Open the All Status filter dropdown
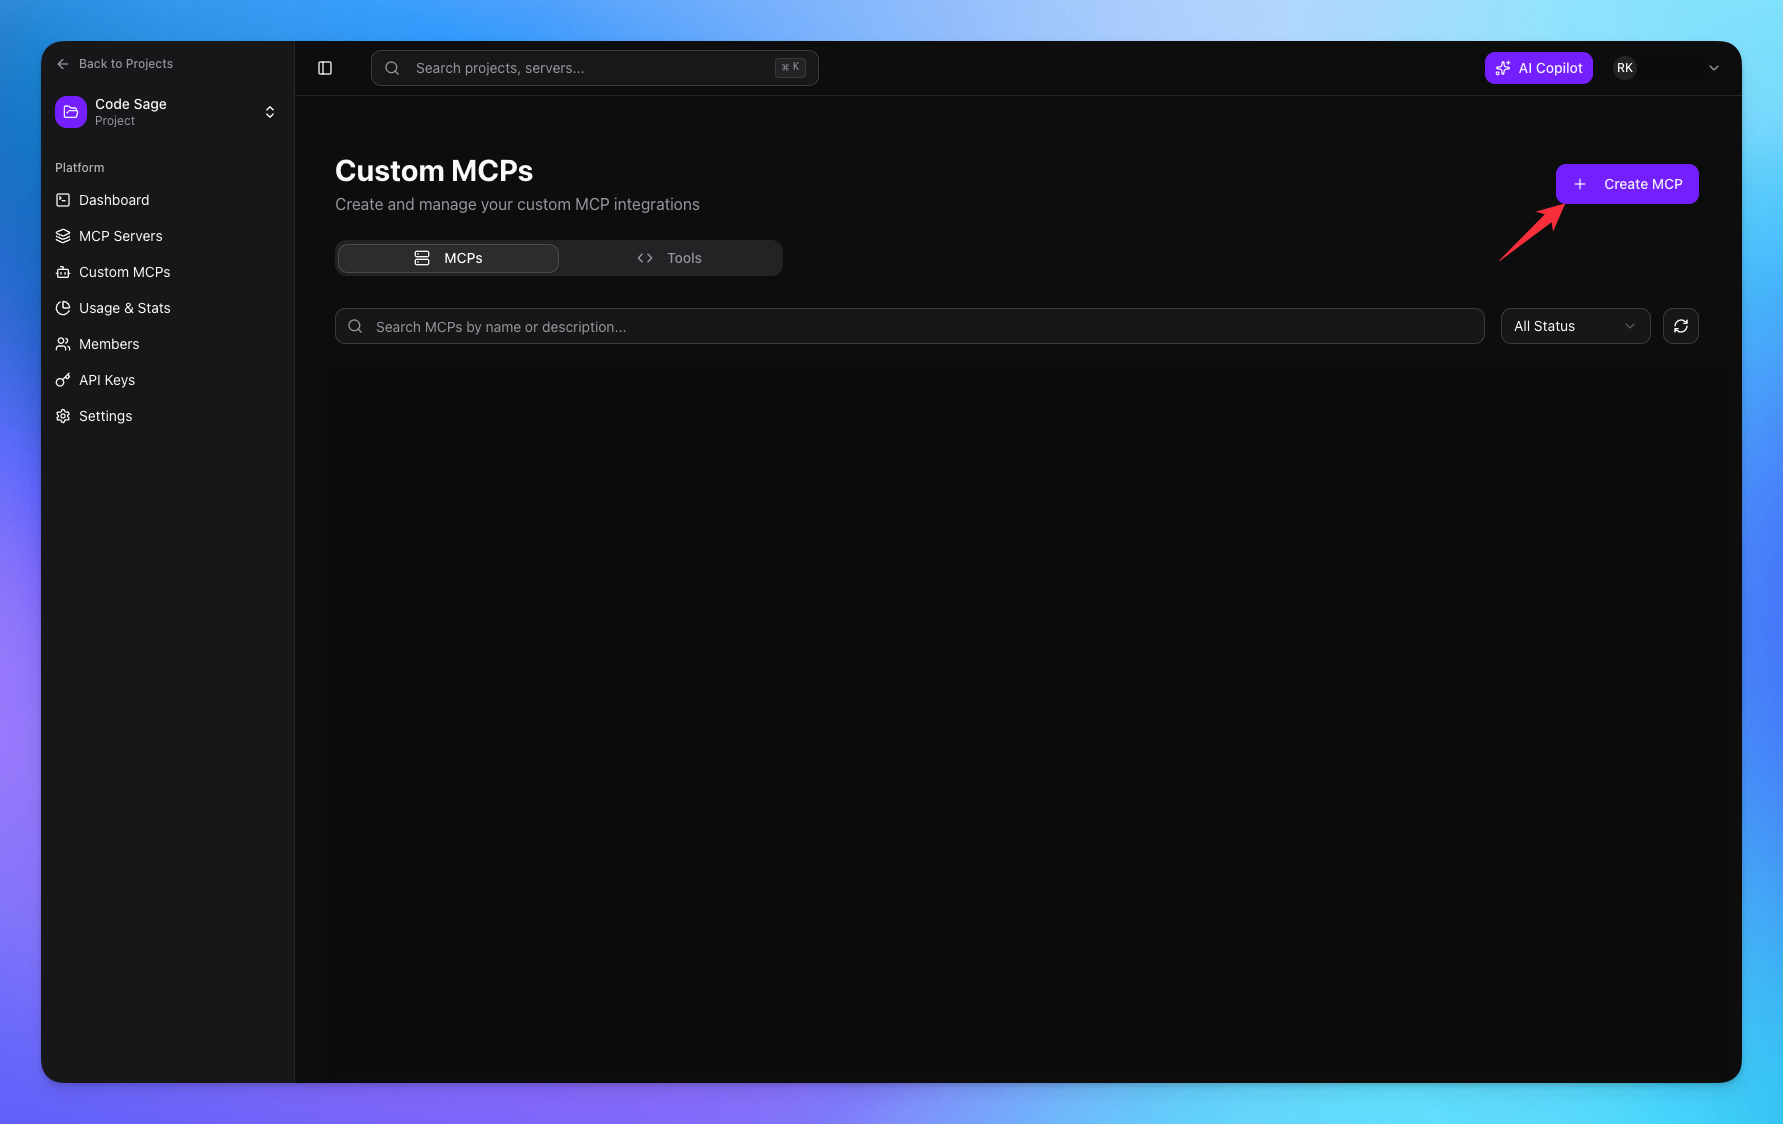This screenshot has height=1124, width=1783. pyautogui.click(x=1575, y=326)
